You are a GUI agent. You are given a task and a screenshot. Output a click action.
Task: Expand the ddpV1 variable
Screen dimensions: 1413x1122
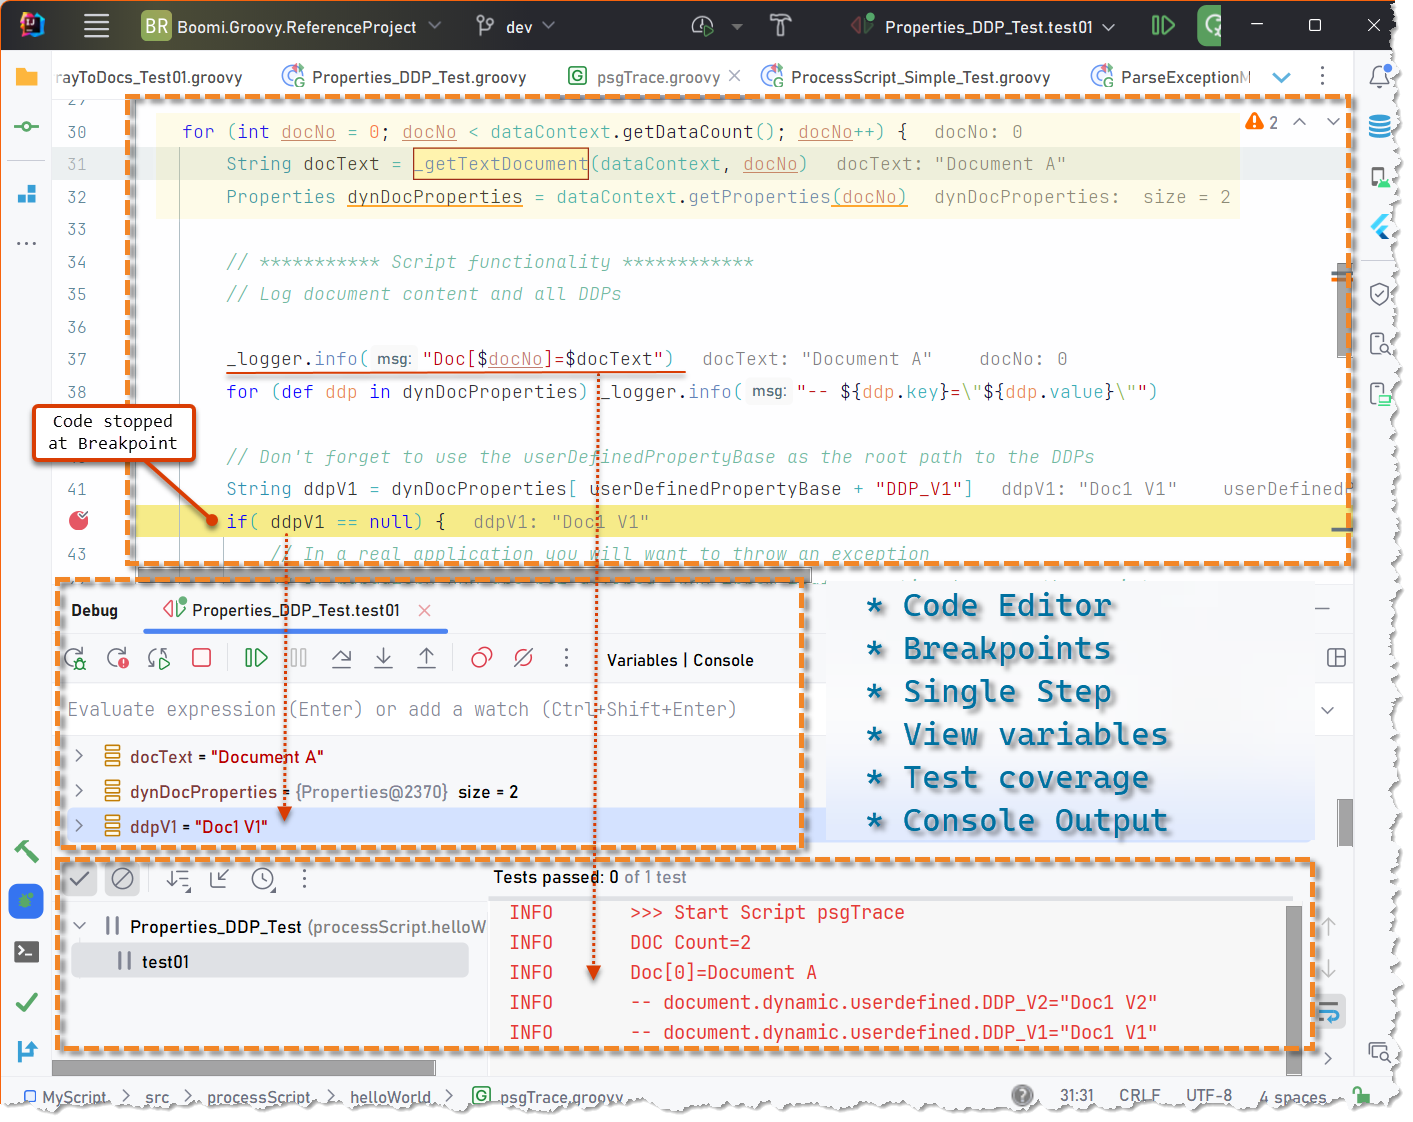[79, 826]
